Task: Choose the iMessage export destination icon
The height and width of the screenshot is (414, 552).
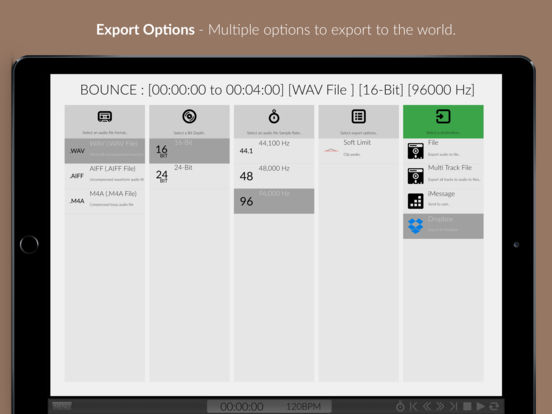Action: tap(415, 201)
